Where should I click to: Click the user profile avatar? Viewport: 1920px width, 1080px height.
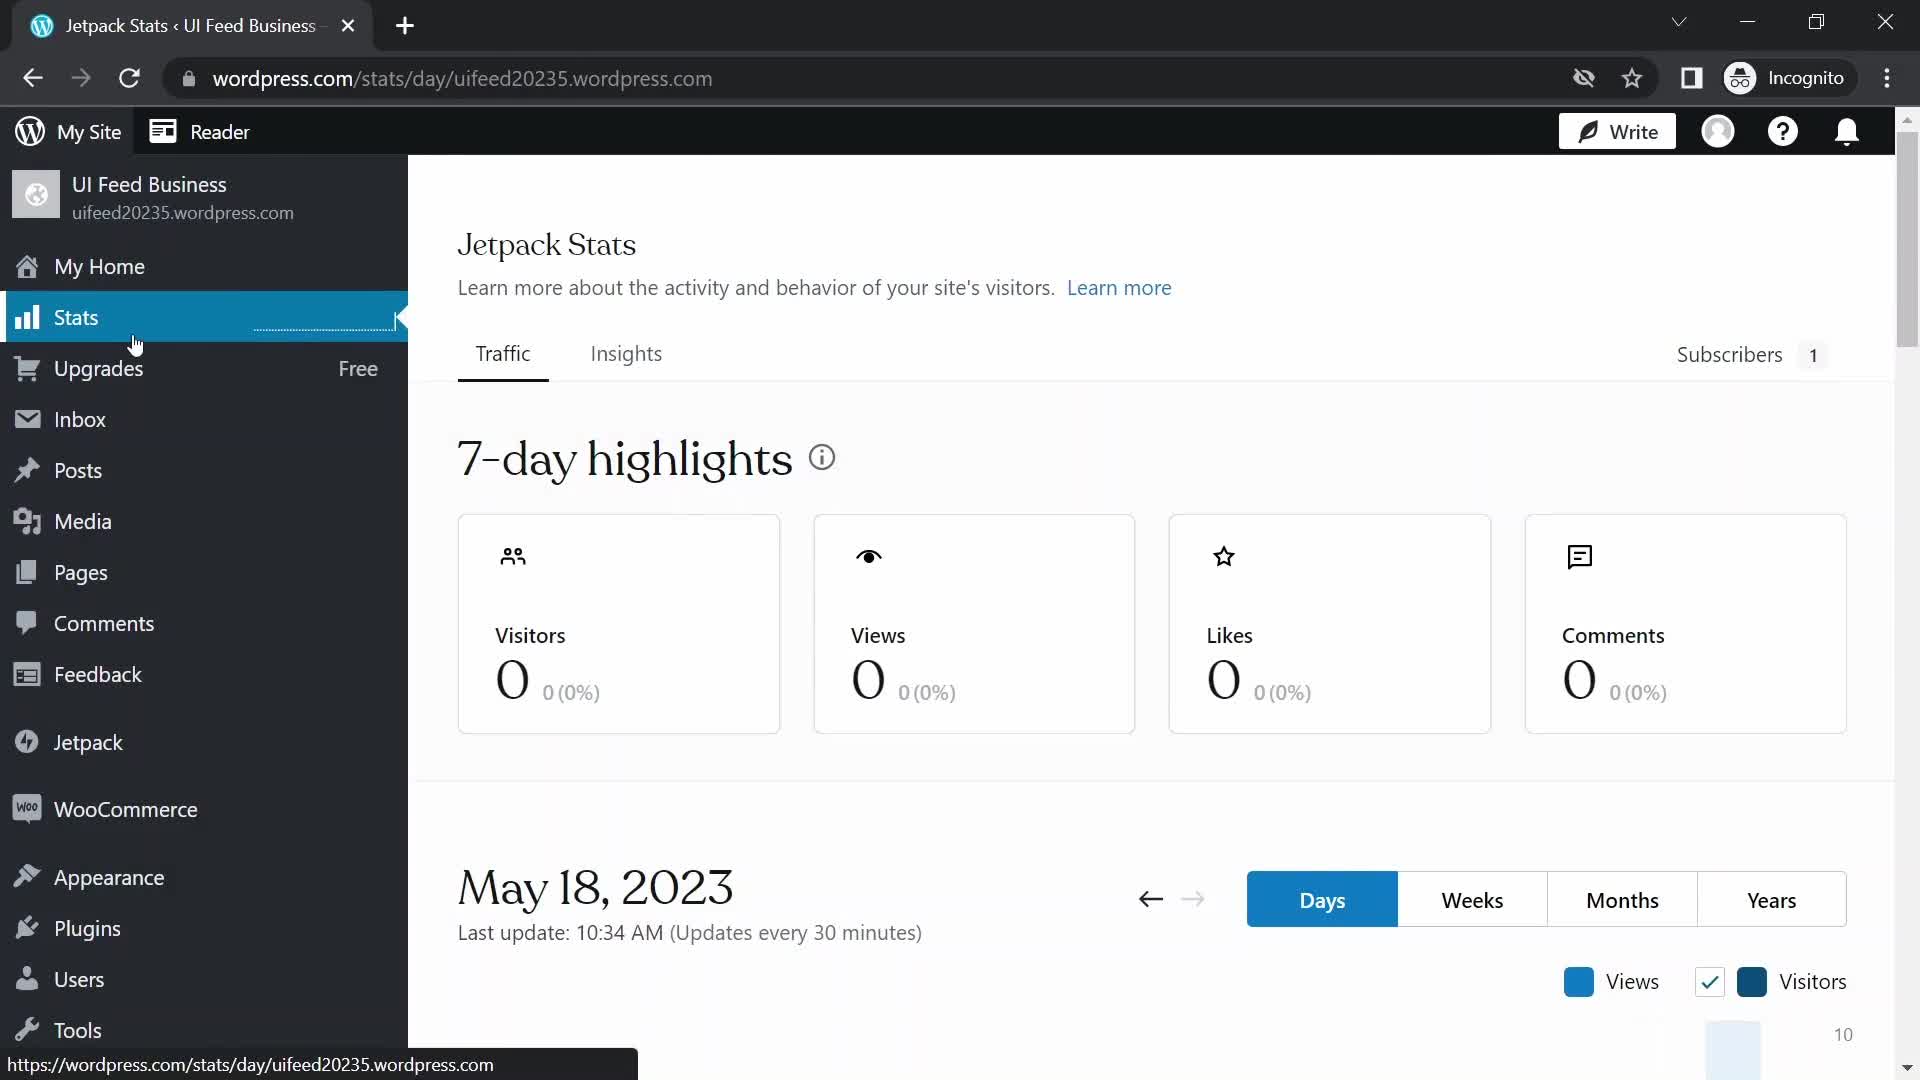pyautogui.click(x=1719, y=131)
